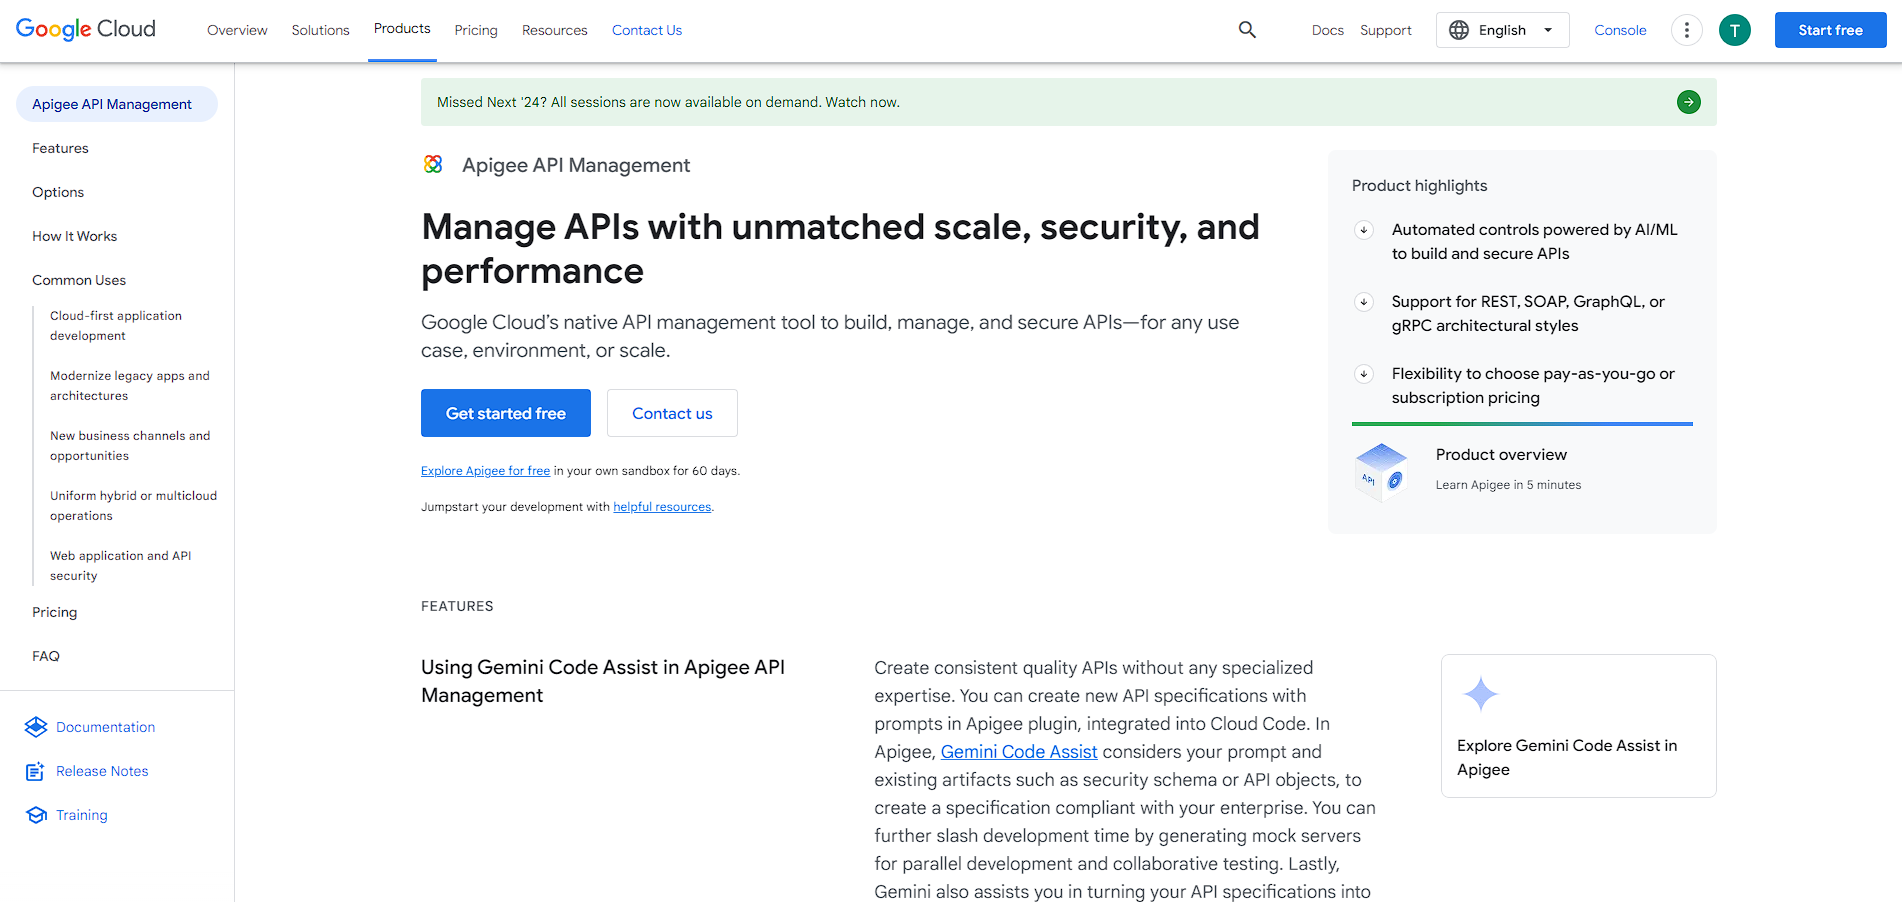This screenshot has width=1902, height=902.
Task: Follow the helpful resources link
Action: [662, 507]
